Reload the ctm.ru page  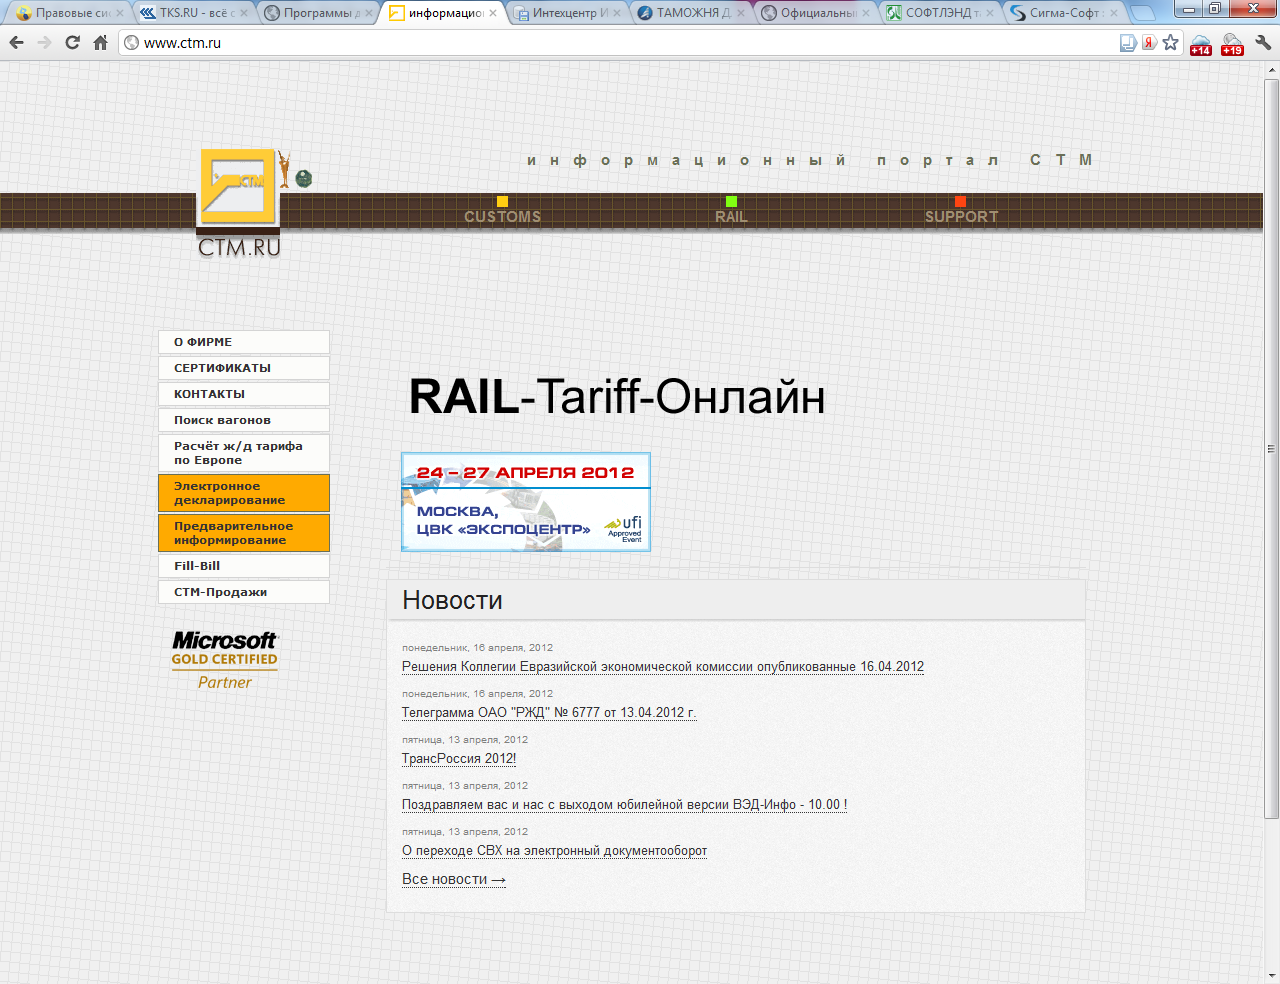coord(72,42)
